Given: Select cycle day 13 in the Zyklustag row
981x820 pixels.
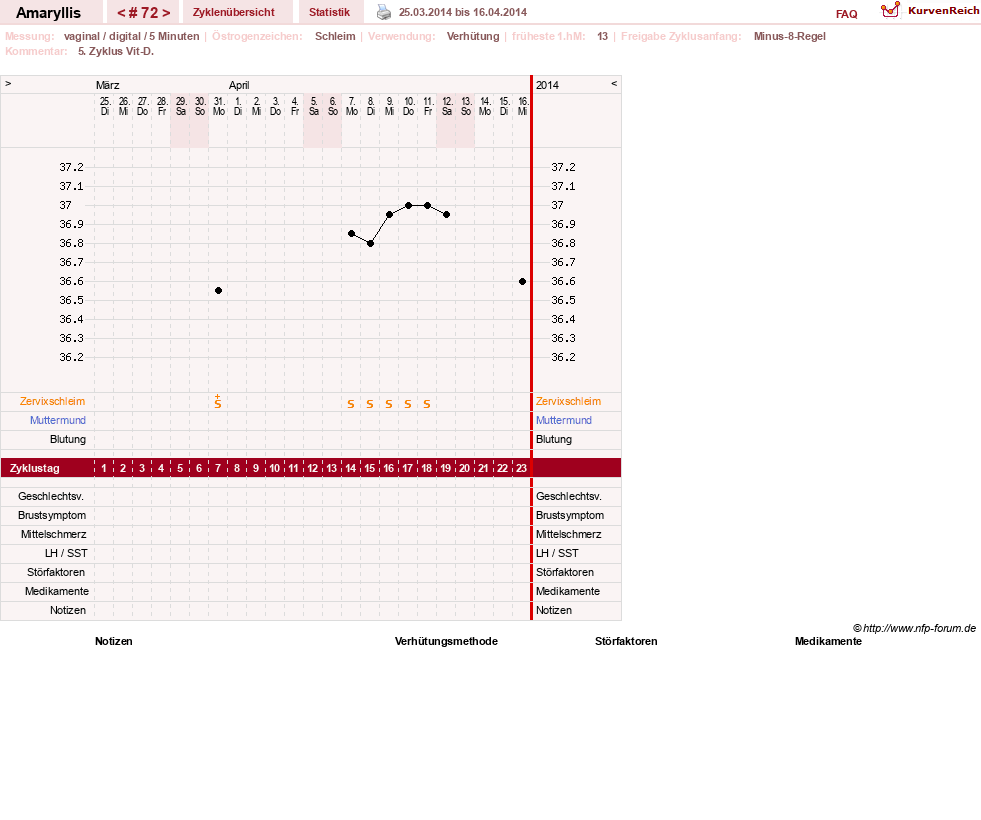Looking at the screenshot, I should (332, 468).
